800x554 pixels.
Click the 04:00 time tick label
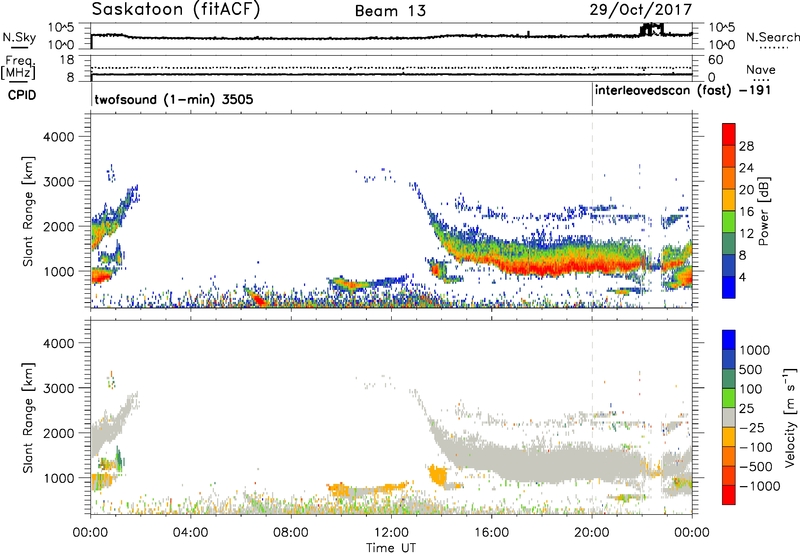pyautogui.click(x=190, y=533)
